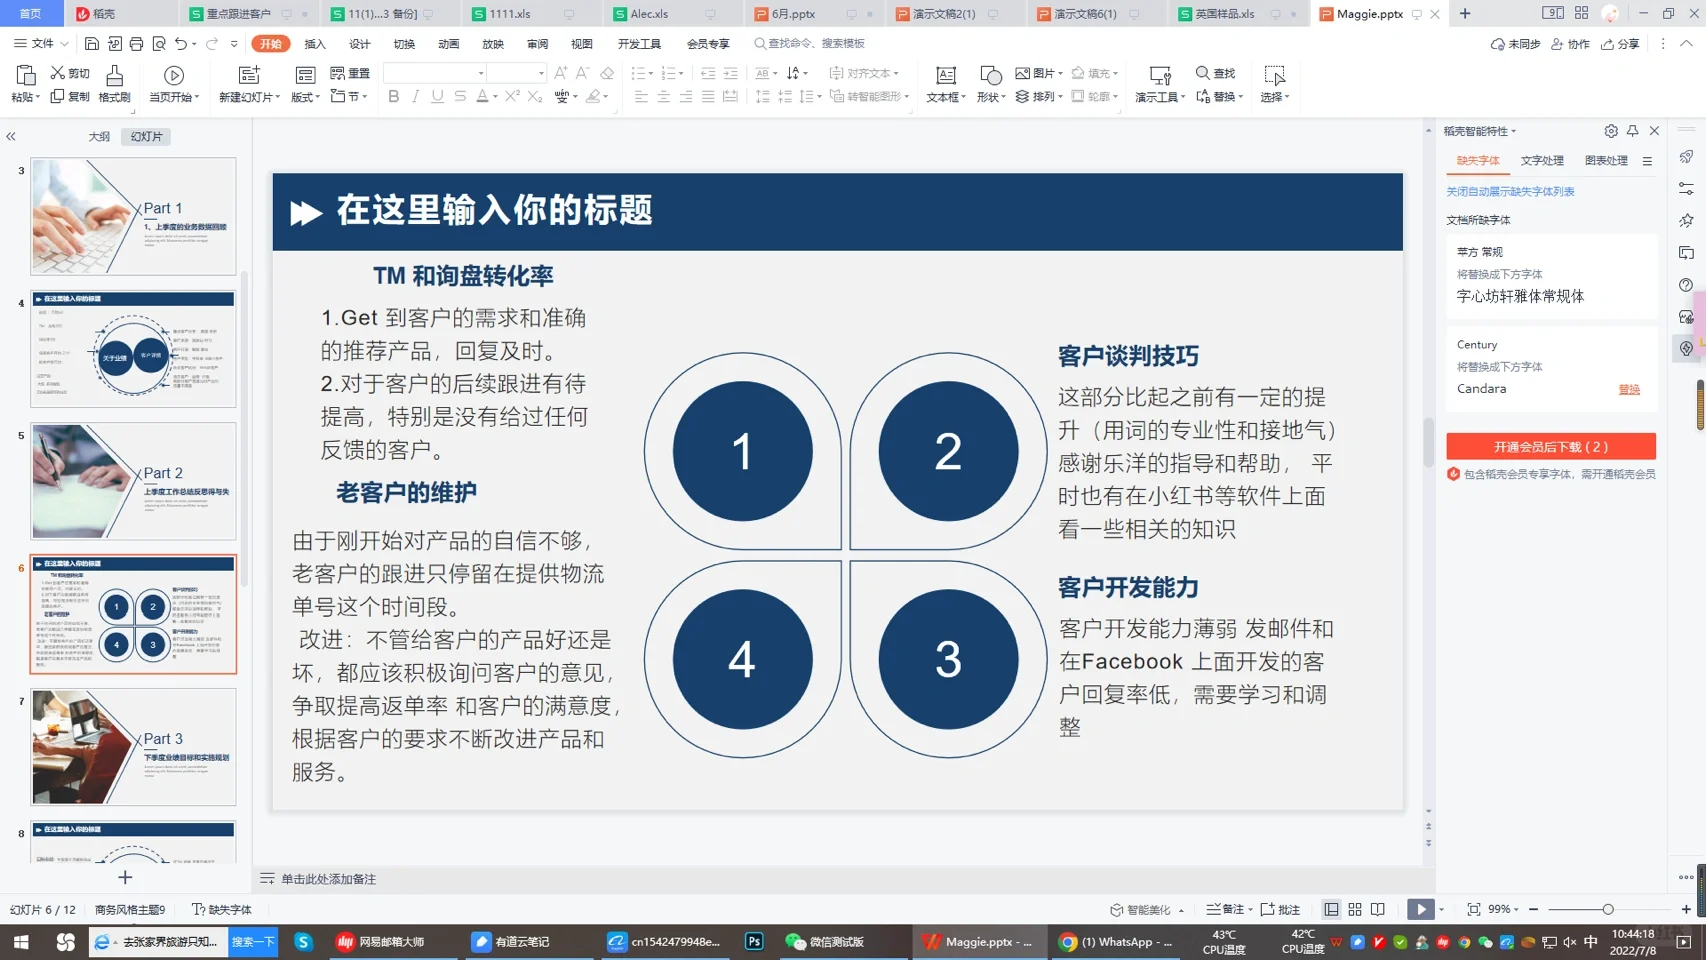Click the Fit-to-window zoom icon

click(x=1473, y=909)
